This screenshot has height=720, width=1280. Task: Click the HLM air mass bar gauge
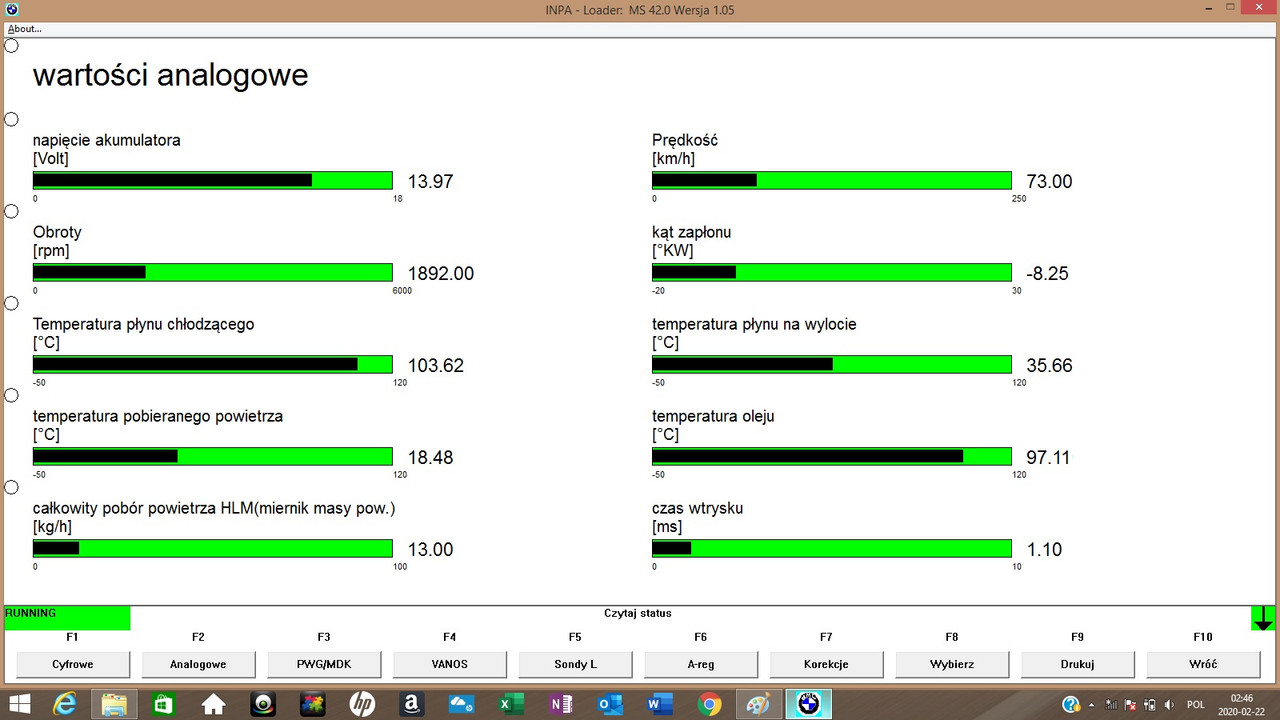click(213, 549)
